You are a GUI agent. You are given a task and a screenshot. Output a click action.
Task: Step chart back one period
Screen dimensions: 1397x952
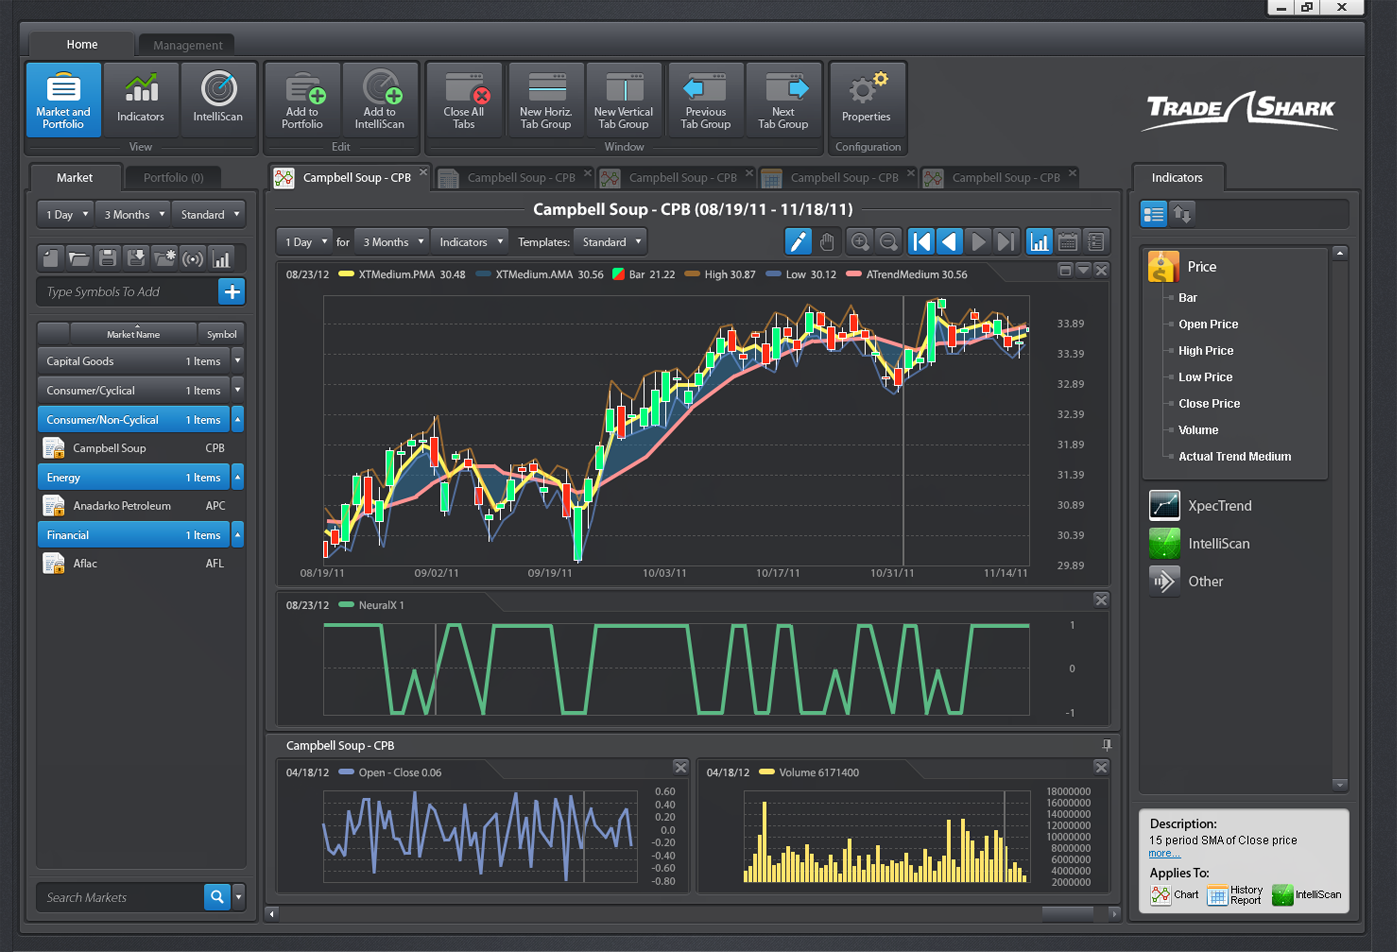click(x=950, y=242)
